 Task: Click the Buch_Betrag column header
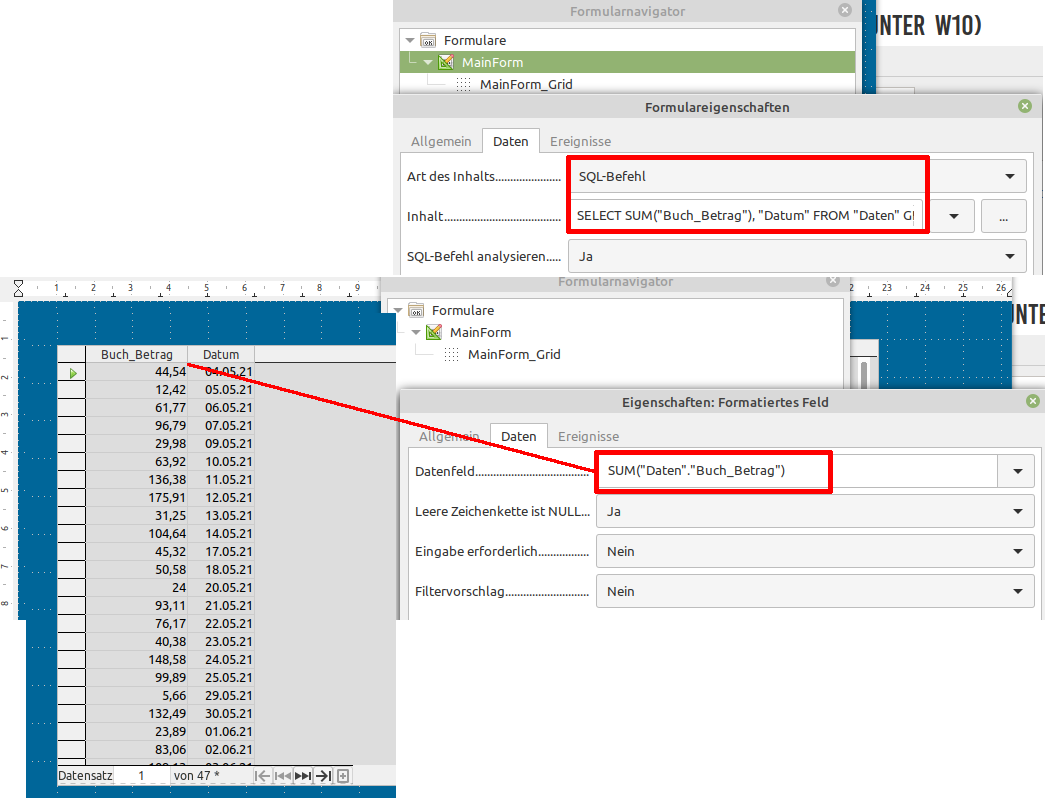tap(136, 354)
